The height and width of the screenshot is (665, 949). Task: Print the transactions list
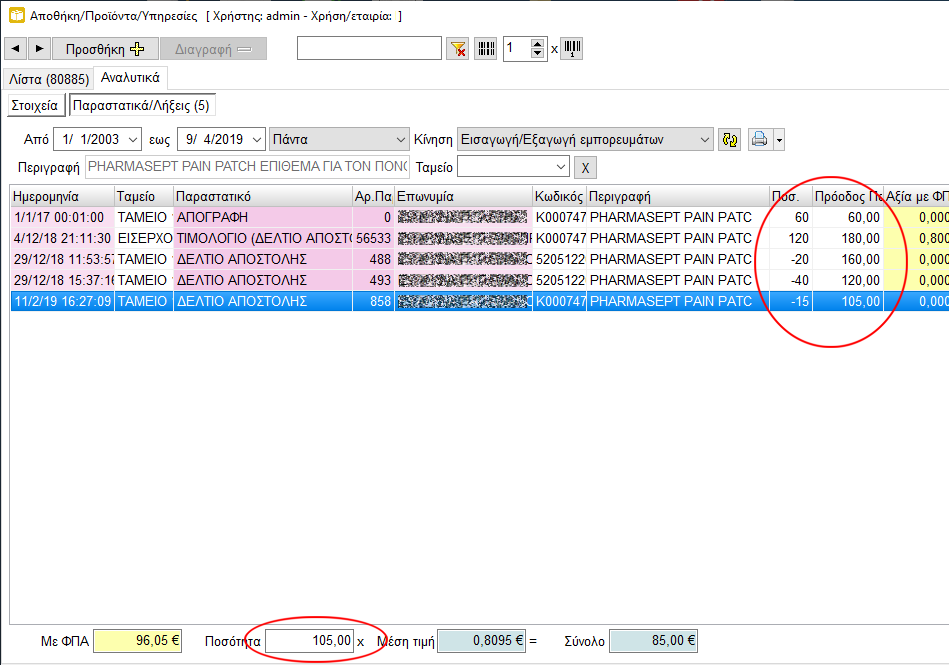[760, 140]
